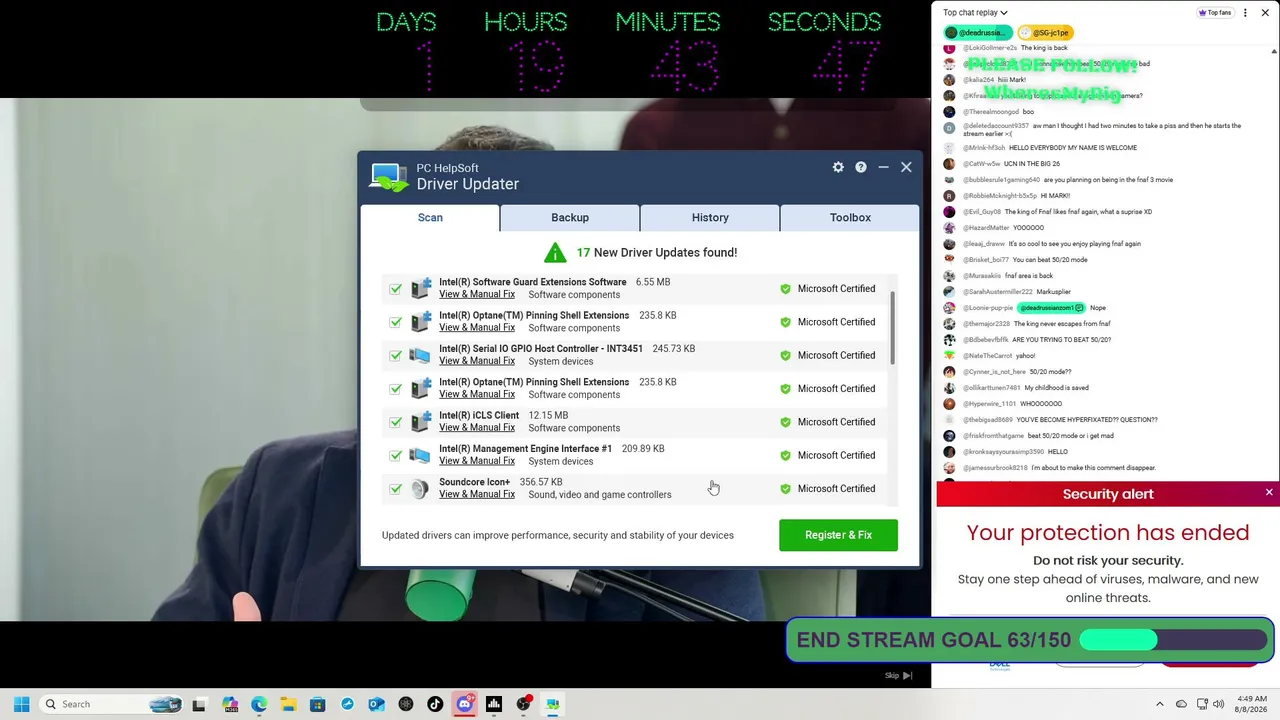Open Microsoft Edge from the taskbar
Viewport: 1280px width, 720px height.
(x=259, y=704)
